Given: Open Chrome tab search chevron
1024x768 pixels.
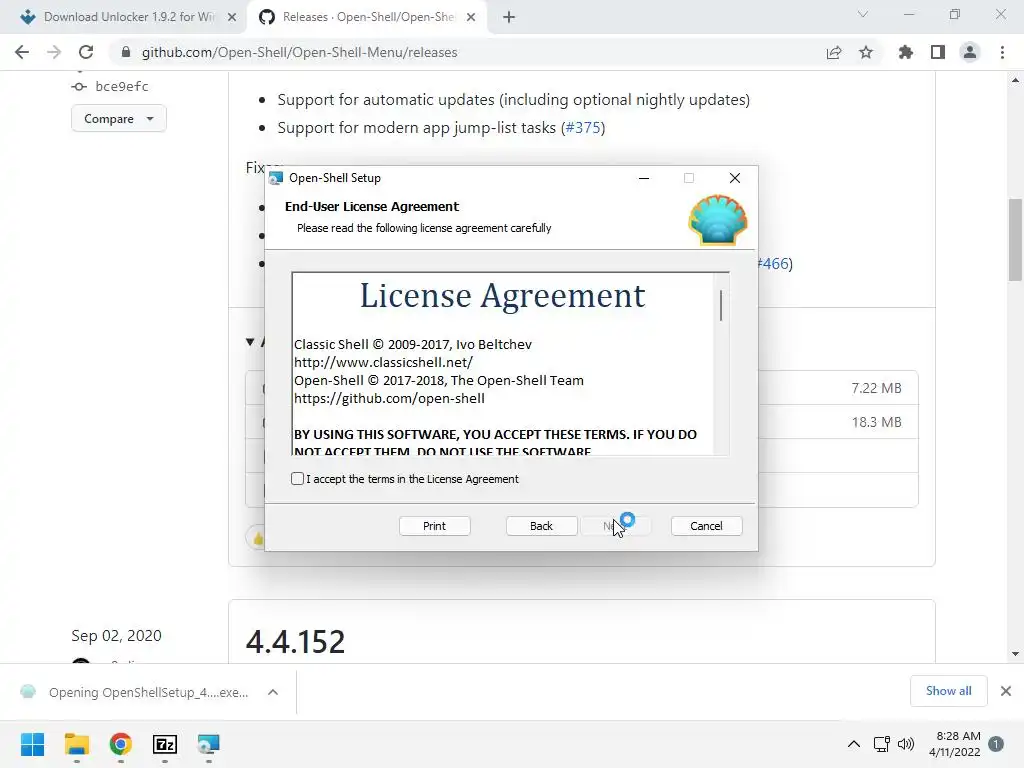Looking at the screenshot, I should click(x=863, y=14).
